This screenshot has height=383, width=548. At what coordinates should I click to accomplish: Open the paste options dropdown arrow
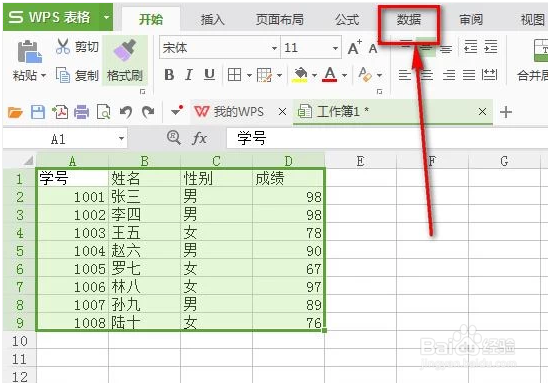[x=43, y=75]
